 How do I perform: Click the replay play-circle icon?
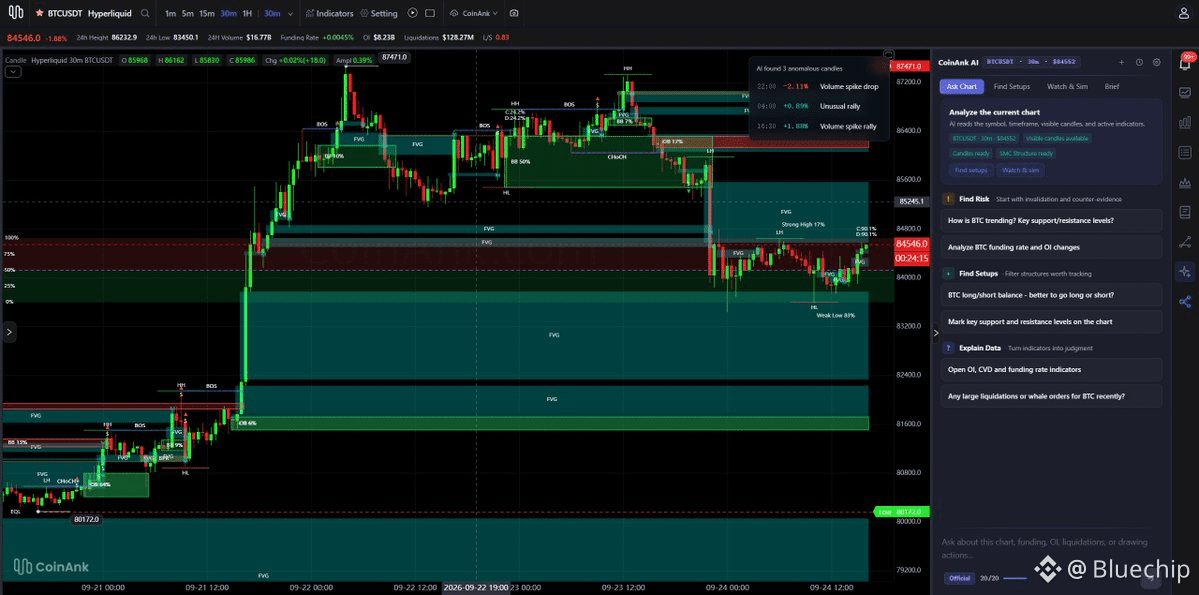(x=413, y=13)
